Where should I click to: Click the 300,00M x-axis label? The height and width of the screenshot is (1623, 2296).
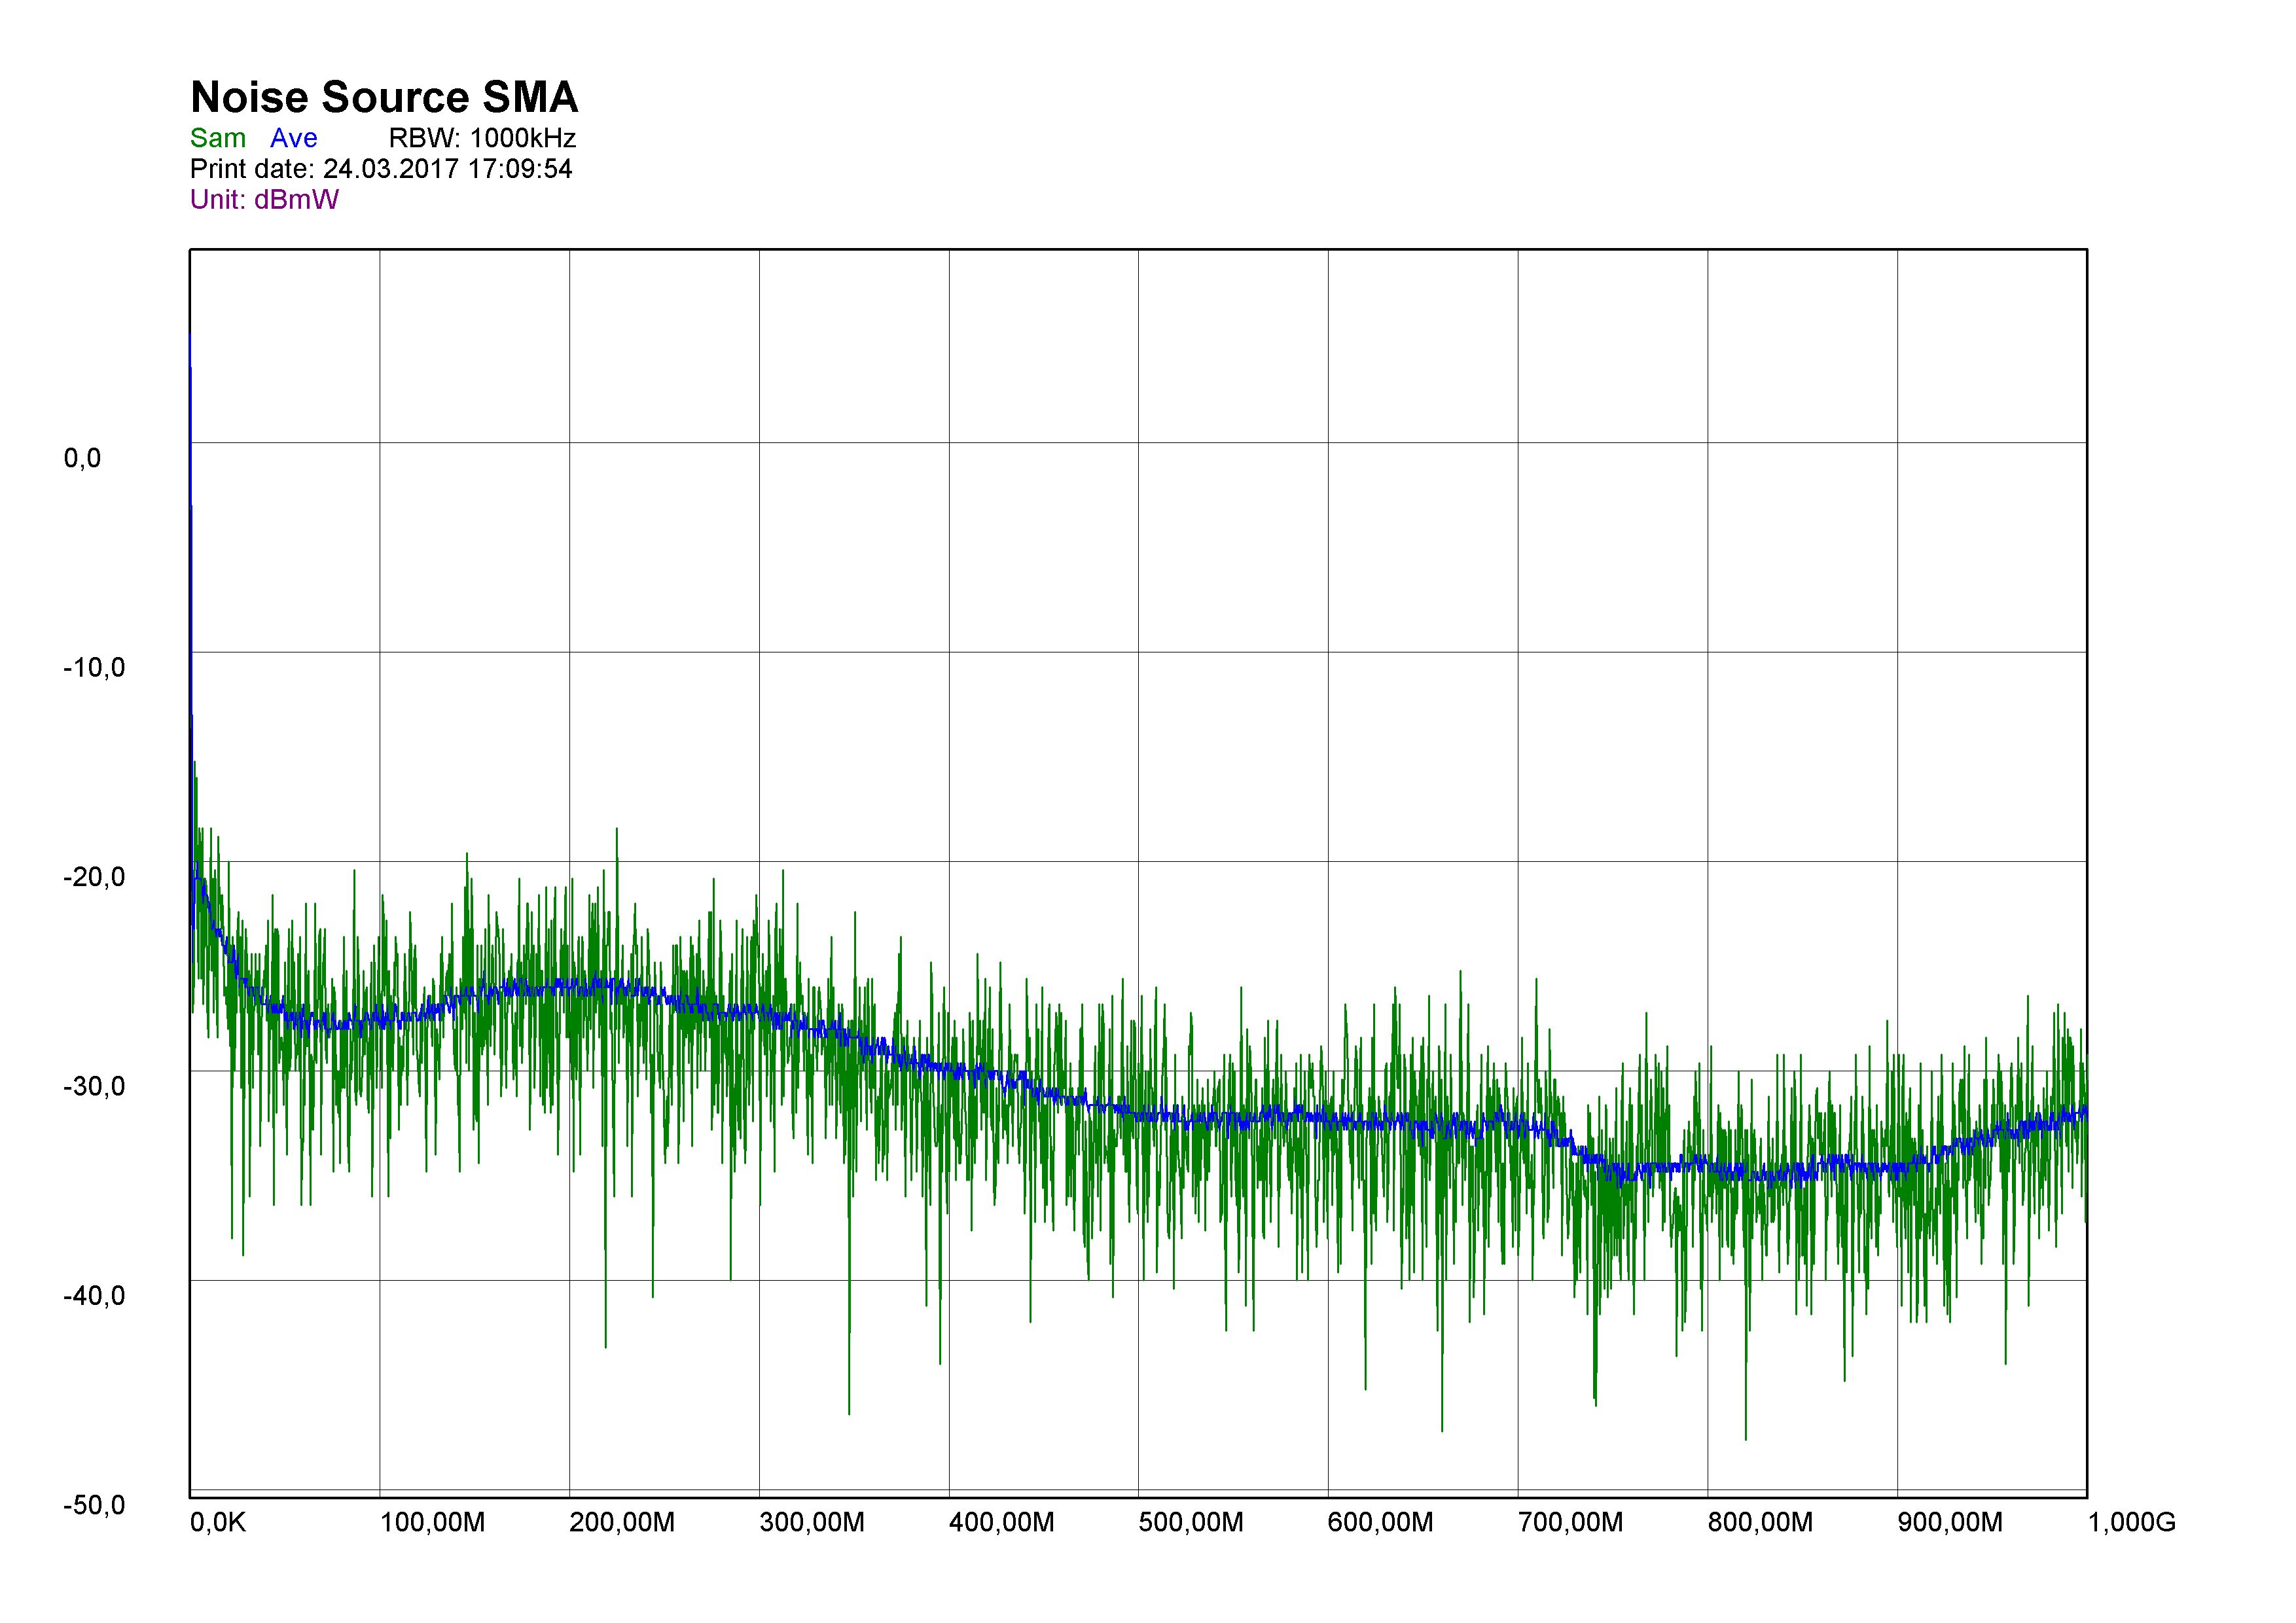pyautogui.click(x=812, y=1523)
